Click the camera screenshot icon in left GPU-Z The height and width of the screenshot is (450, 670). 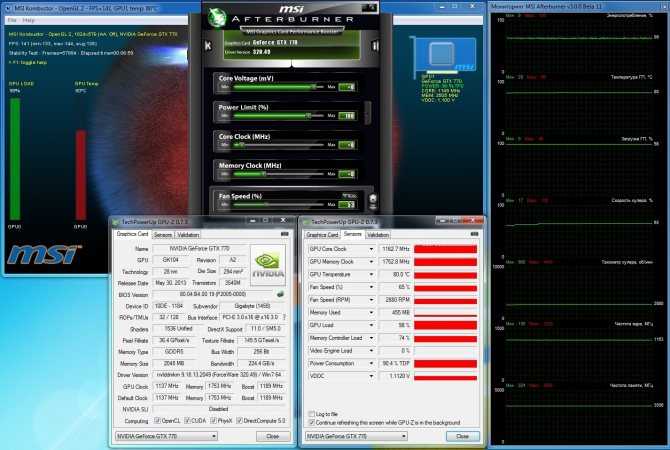point(285,234)
